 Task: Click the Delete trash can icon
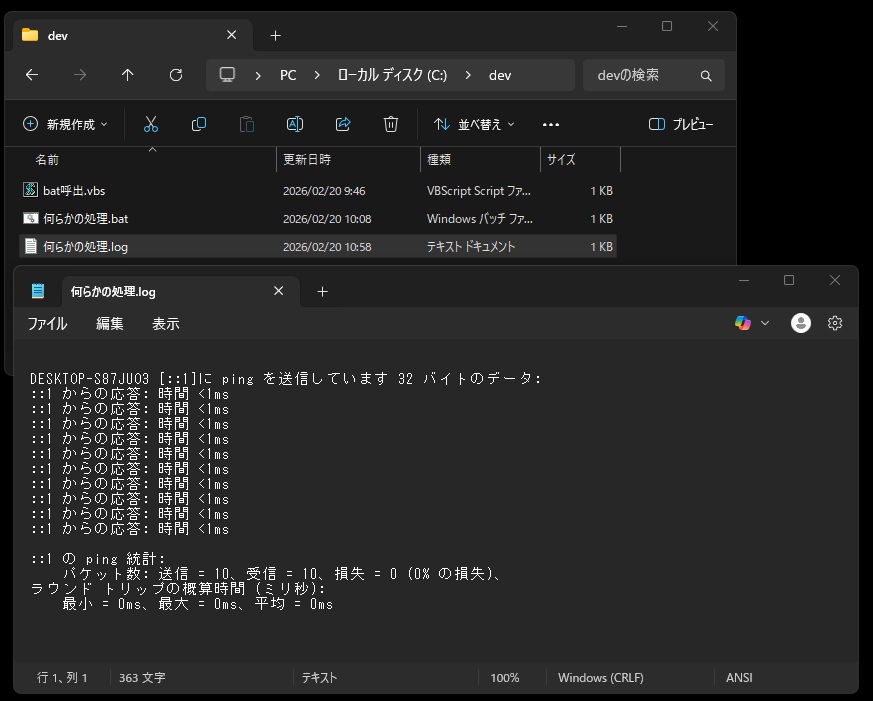(x=391, y=124)
